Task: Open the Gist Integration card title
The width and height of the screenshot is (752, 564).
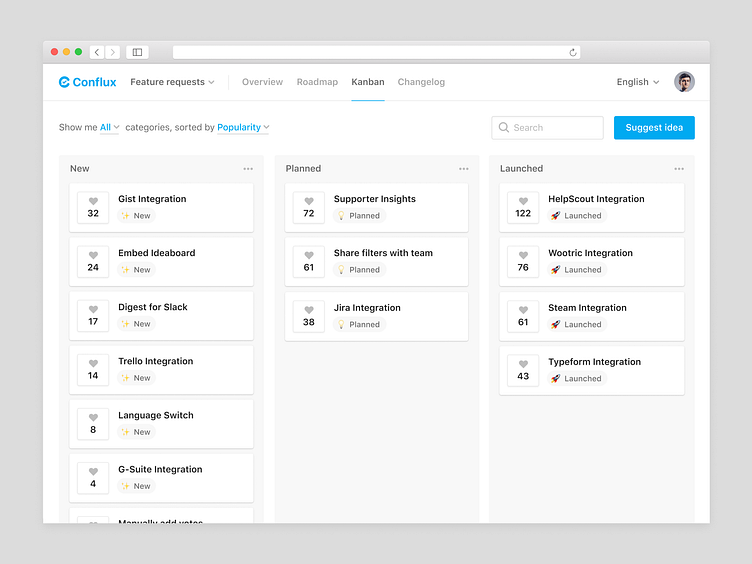Action: coord(152,199)
